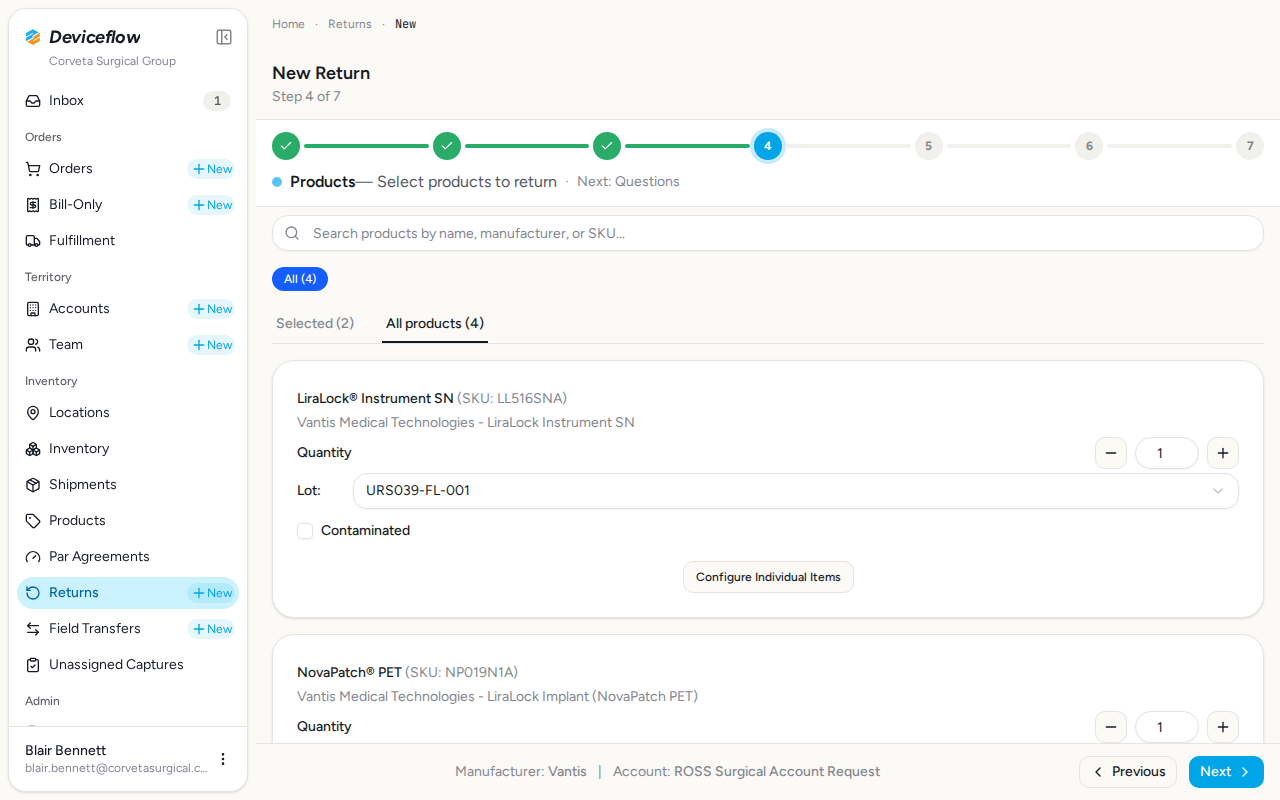This screenshot has height=800, width=1280.
Task: Open the Orders cart icon
Action: point(33,169)
